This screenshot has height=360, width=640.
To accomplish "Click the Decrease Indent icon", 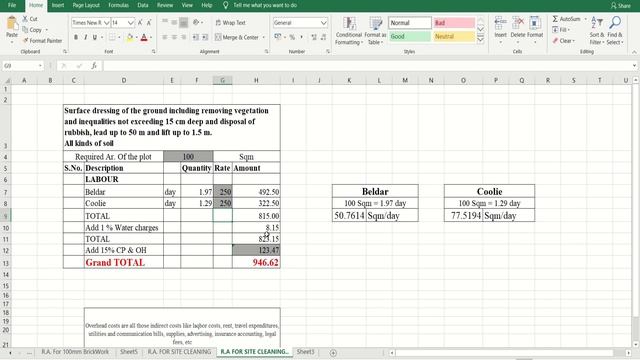I will [x=196, y=37].
